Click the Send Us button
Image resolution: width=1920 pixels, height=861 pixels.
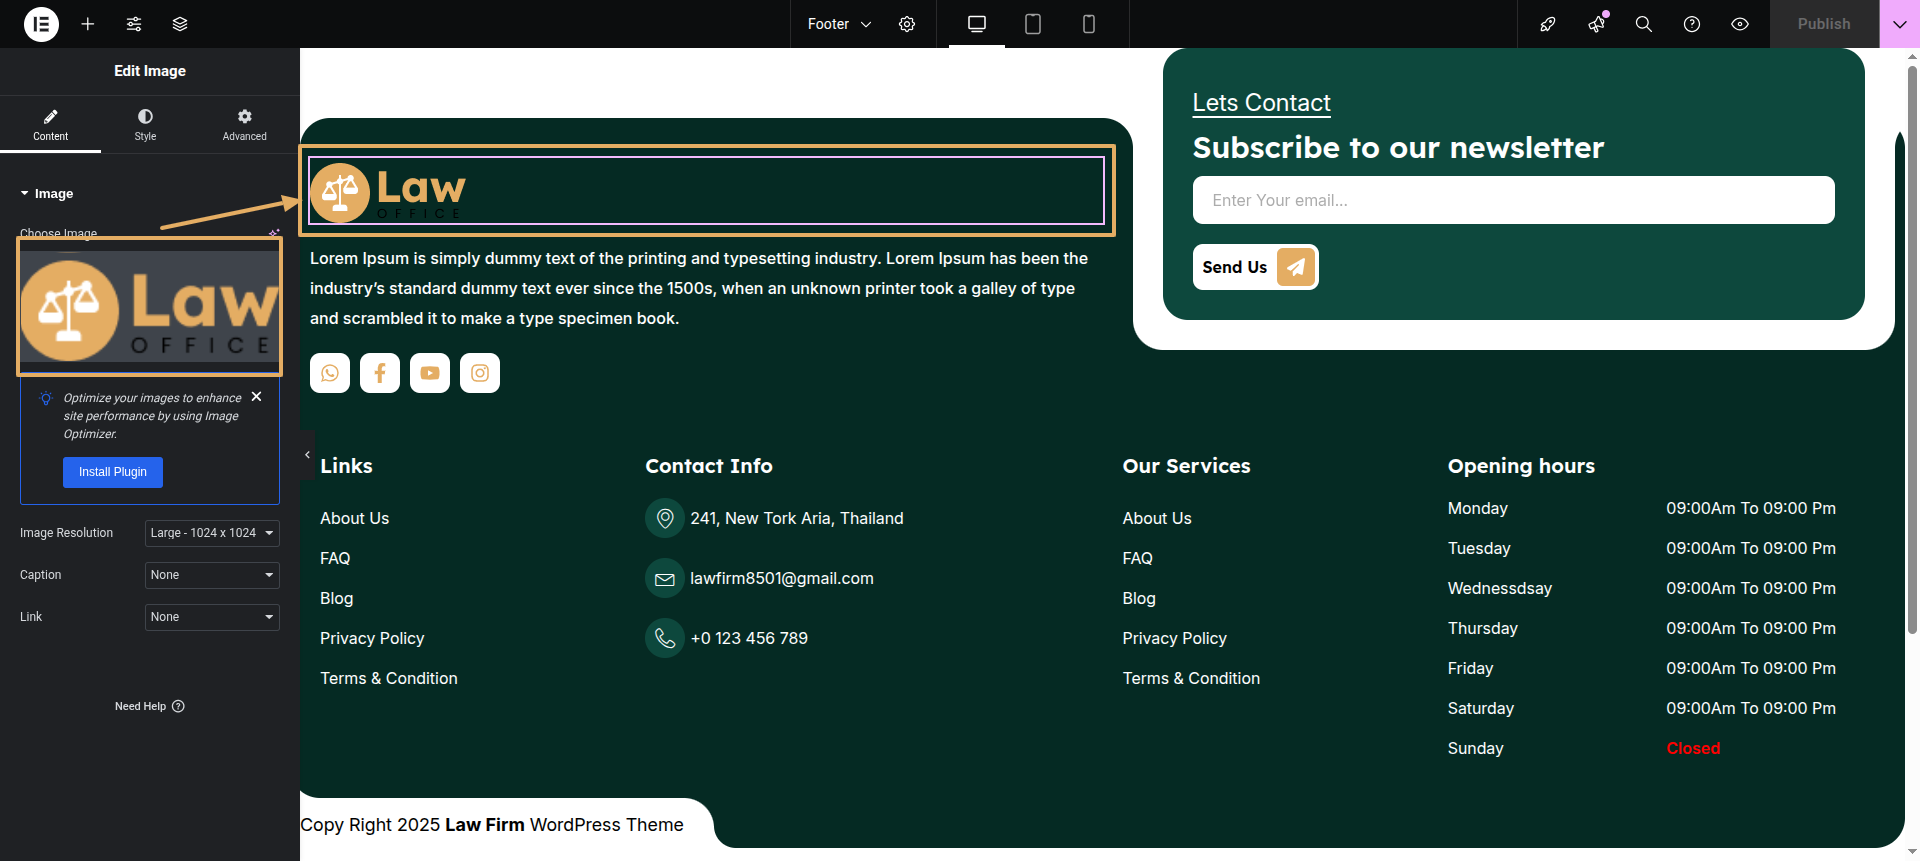coord(1255,267)
